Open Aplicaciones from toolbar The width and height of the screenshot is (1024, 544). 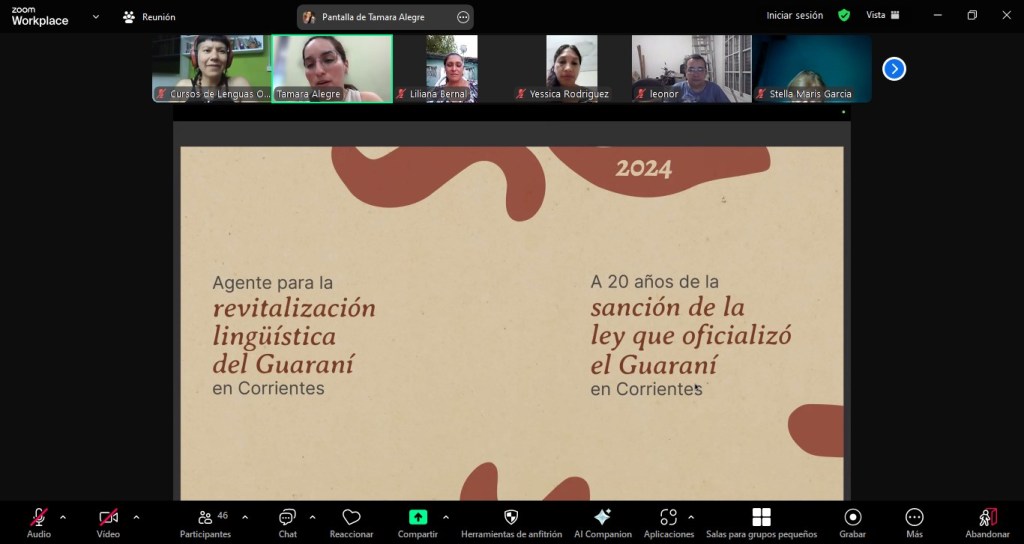click(x=668, y=518)
